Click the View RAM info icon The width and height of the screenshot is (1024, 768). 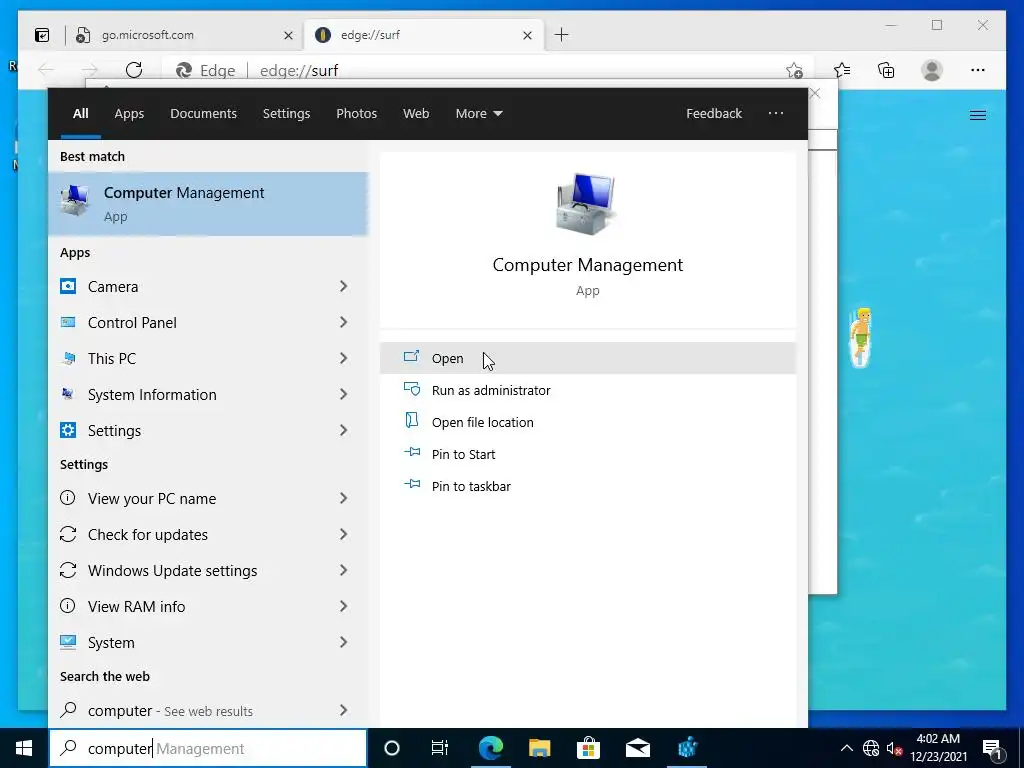pyautogui.click(x=67, y=605)
